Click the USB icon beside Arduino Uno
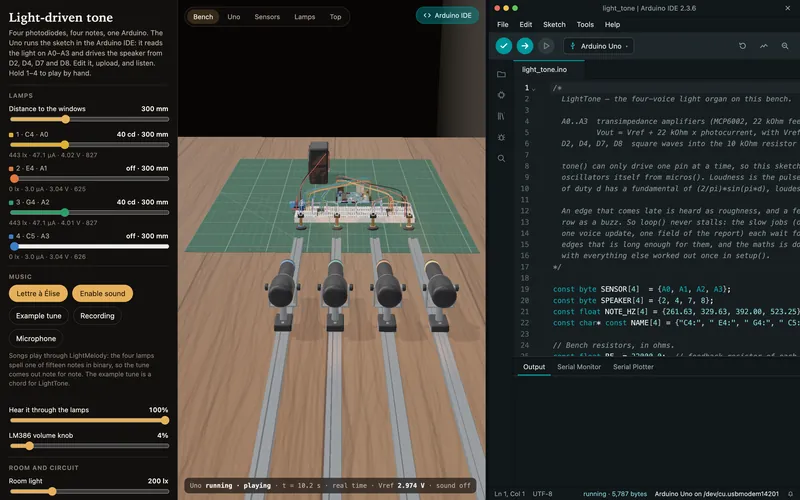The image size is (800, 500). tap(572, 46)
